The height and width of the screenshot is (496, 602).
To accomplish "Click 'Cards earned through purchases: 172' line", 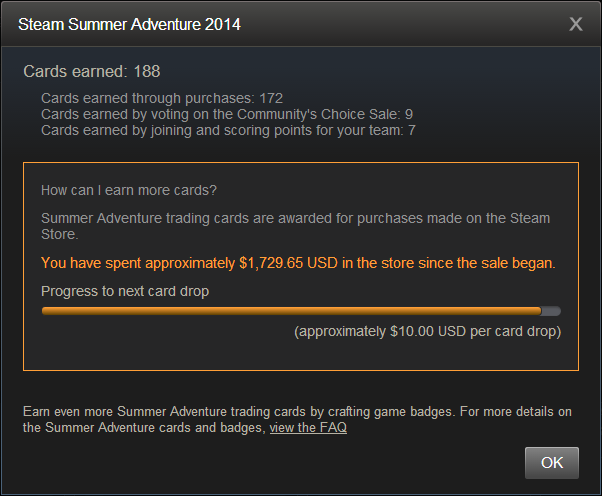I will coord(162,98).
